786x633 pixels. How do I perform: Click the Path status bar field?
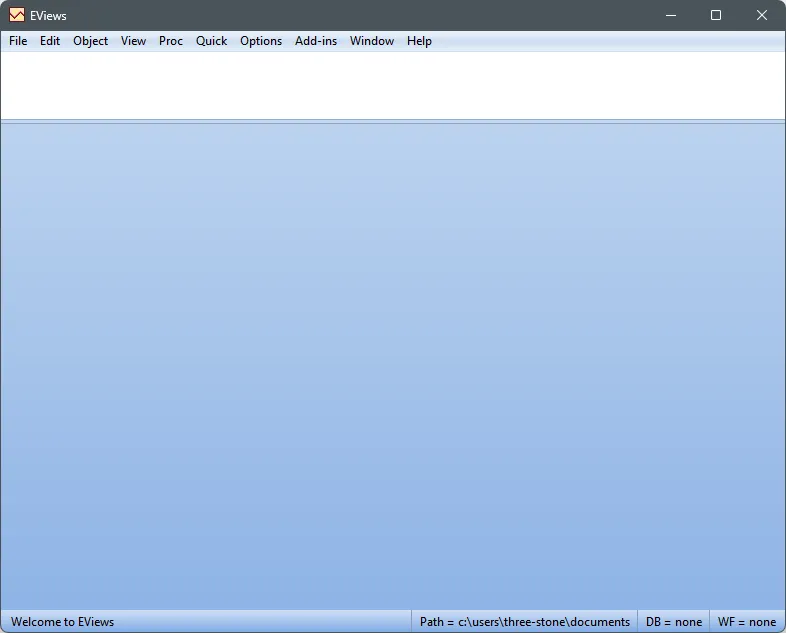[x=524, y=622]
